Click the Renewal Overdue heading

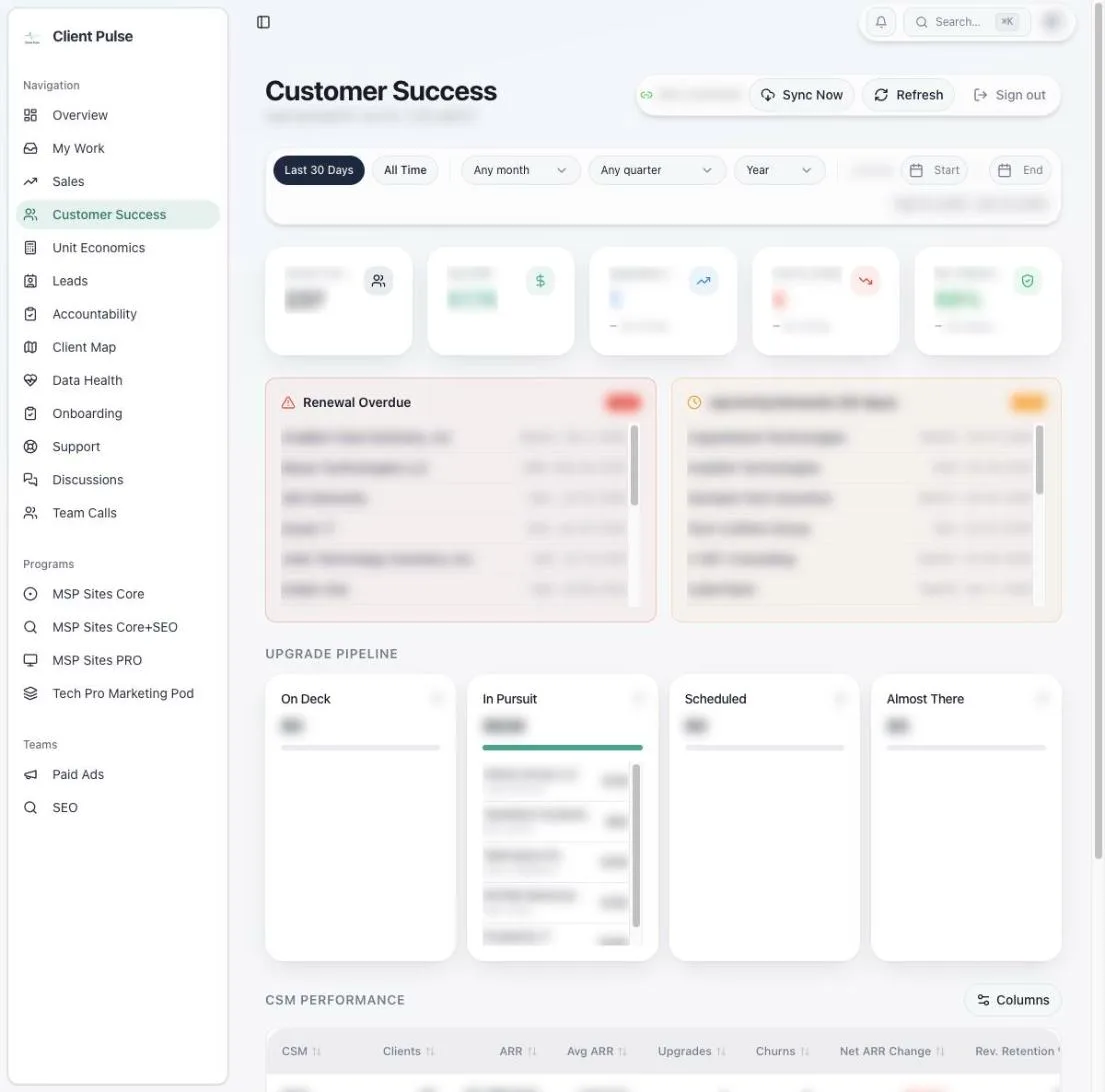point(357,402)
